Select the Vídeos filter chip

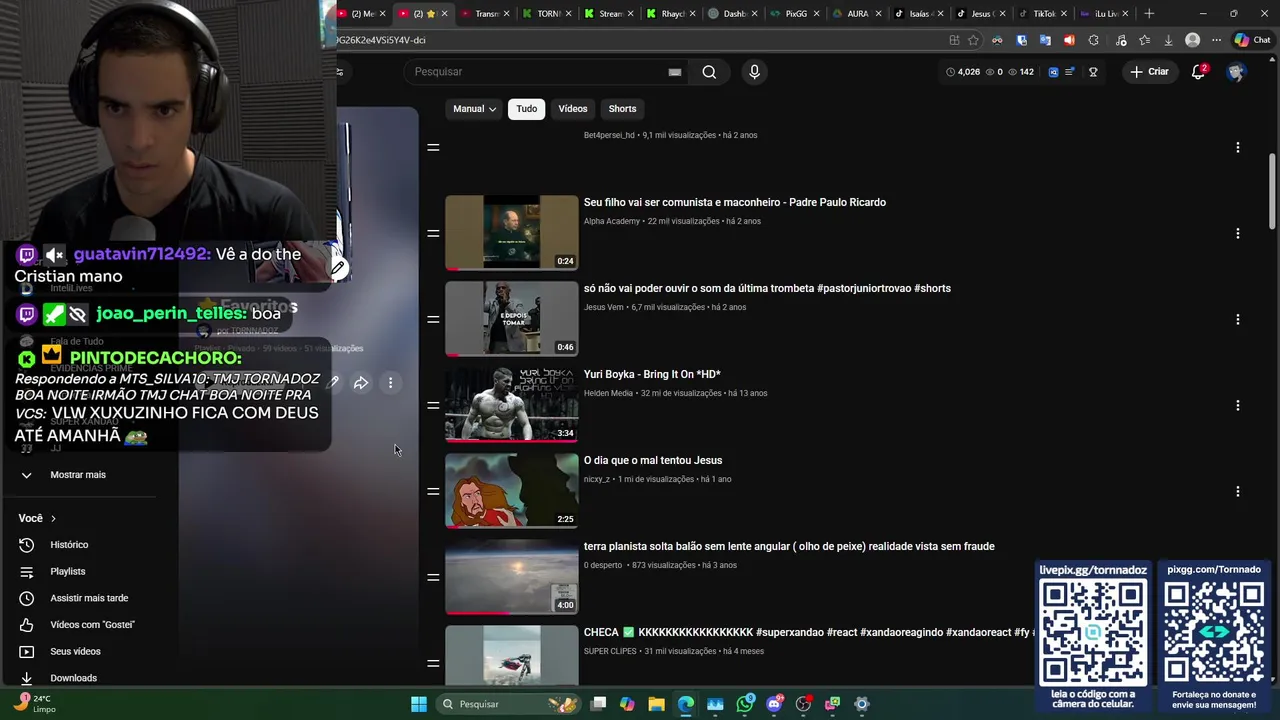pos(573,109)
